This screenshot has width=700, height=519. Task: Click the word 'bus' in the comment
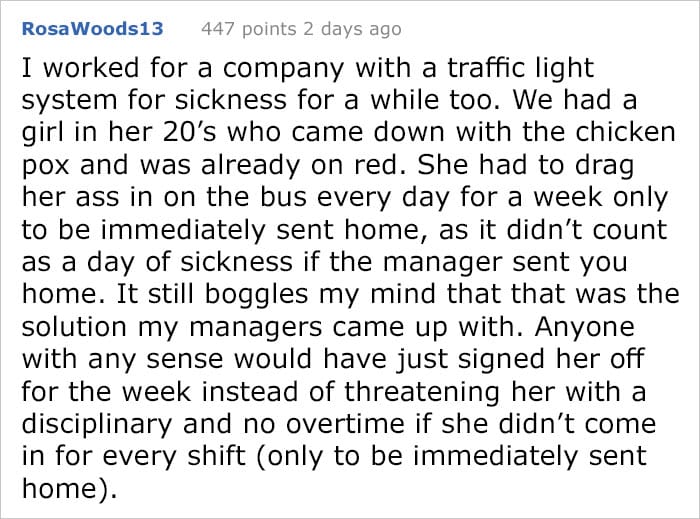[x=283, y=196]
